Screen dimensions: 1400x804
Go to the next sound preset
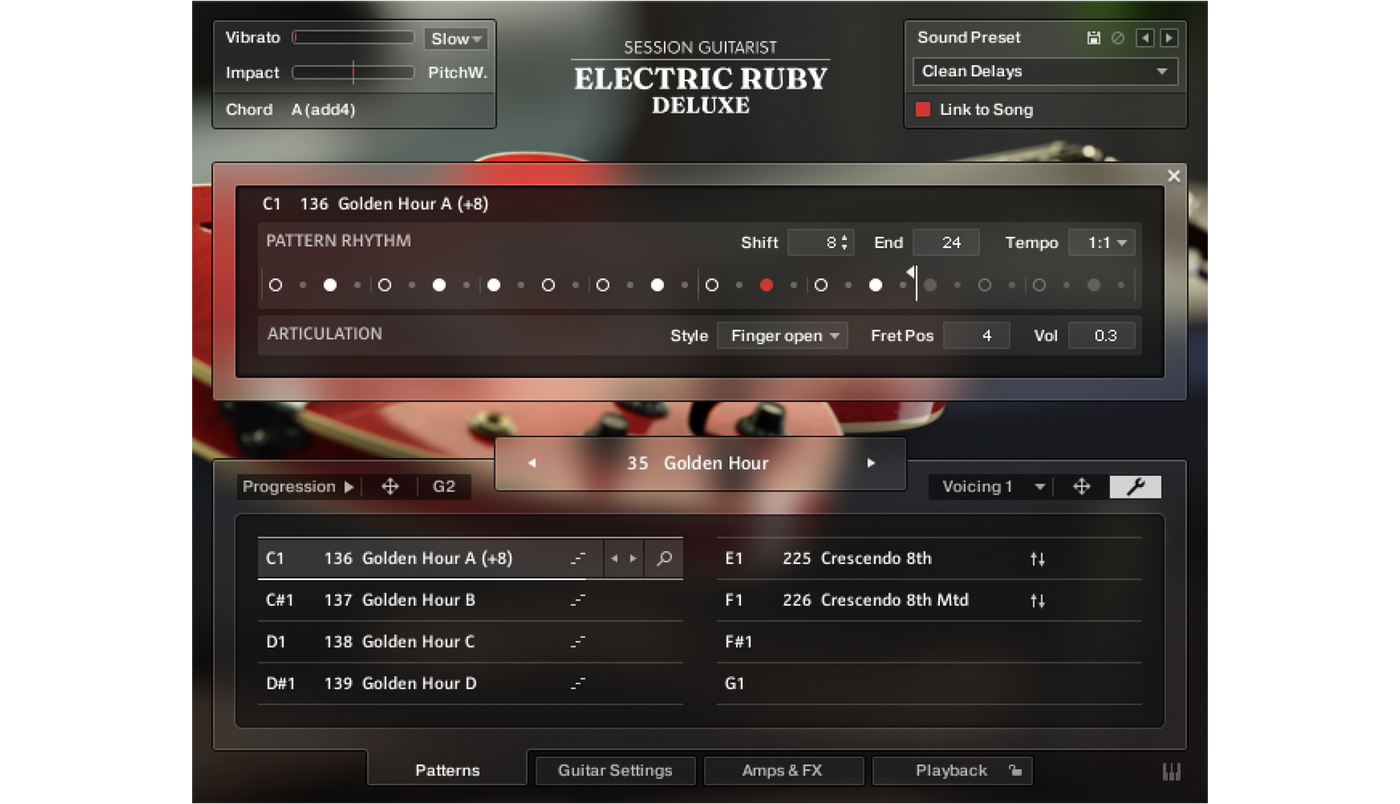click(x=1168, y=38)
